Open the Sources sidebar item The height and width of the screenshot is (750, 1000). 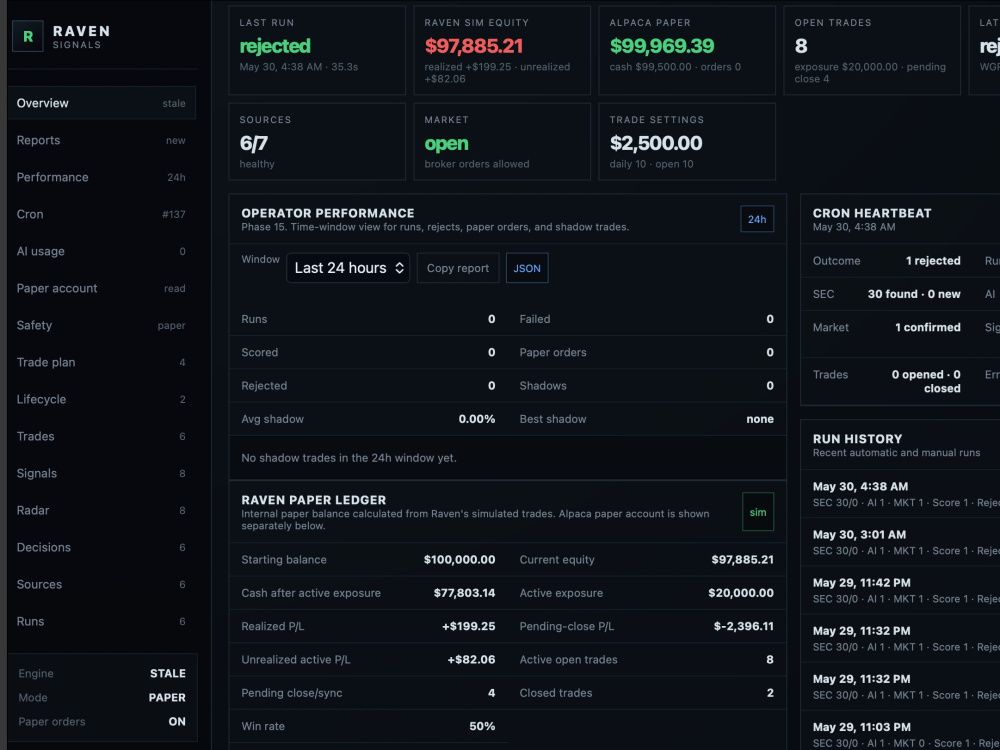click(101, 584)
